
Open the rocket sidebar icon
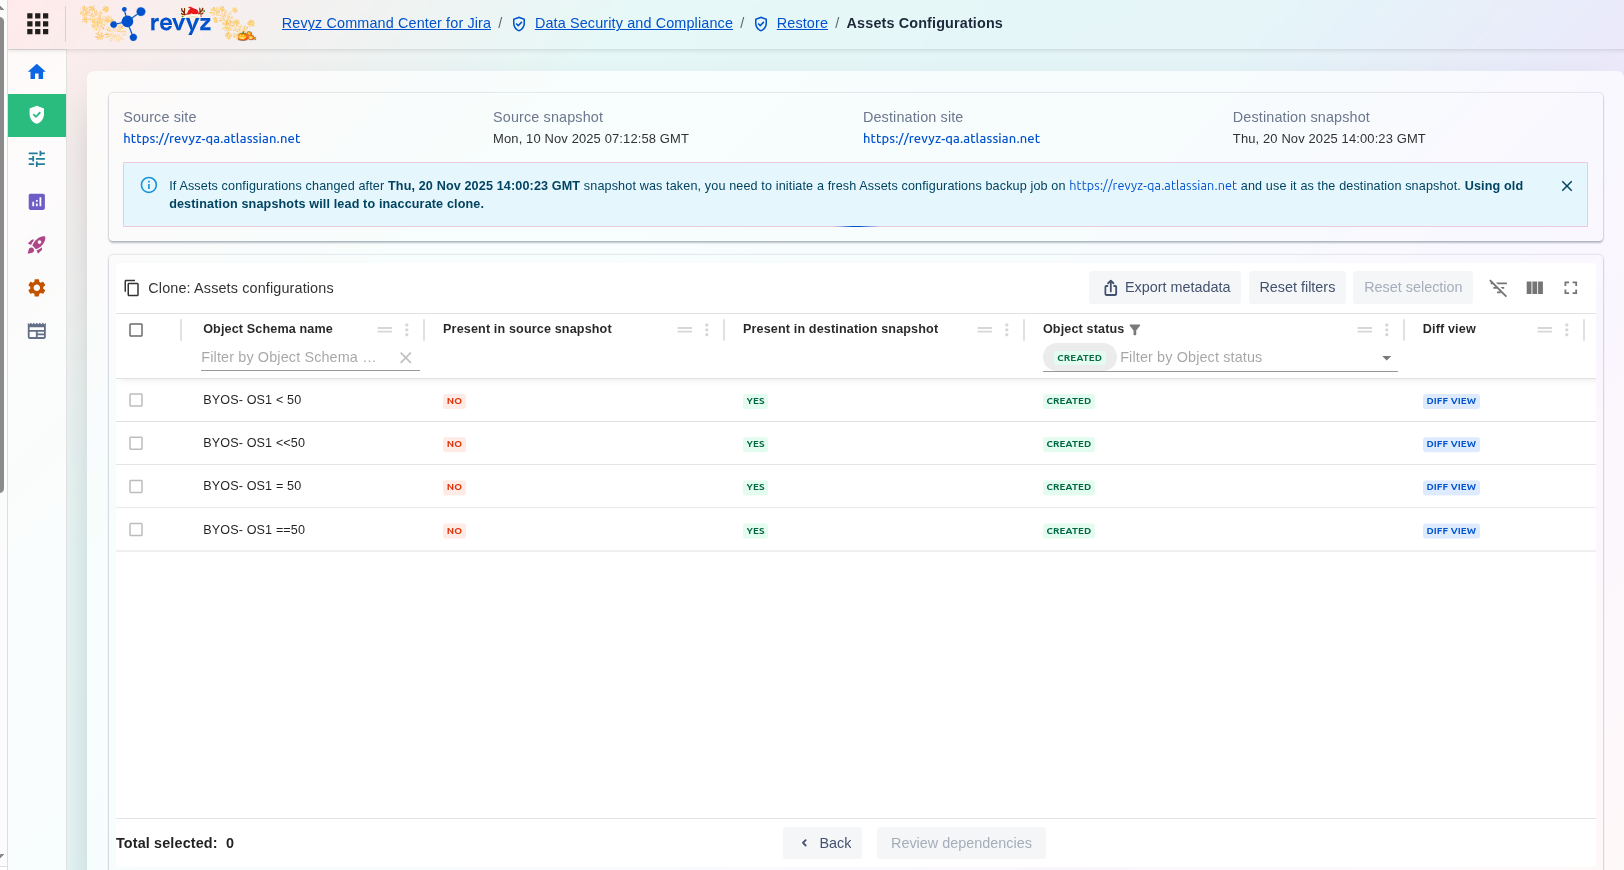point(37,245)
